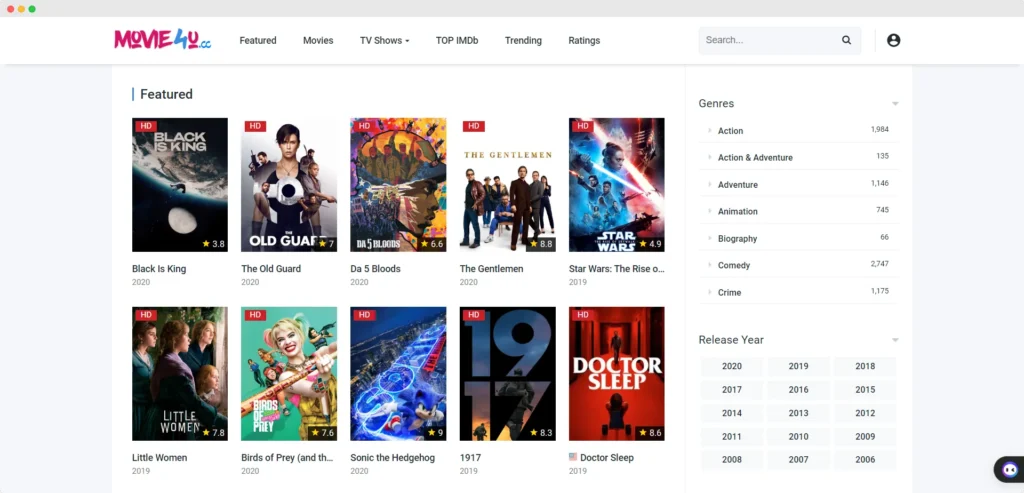Filter by release year 2019
1024x493 pixels.
click(798, 366)
